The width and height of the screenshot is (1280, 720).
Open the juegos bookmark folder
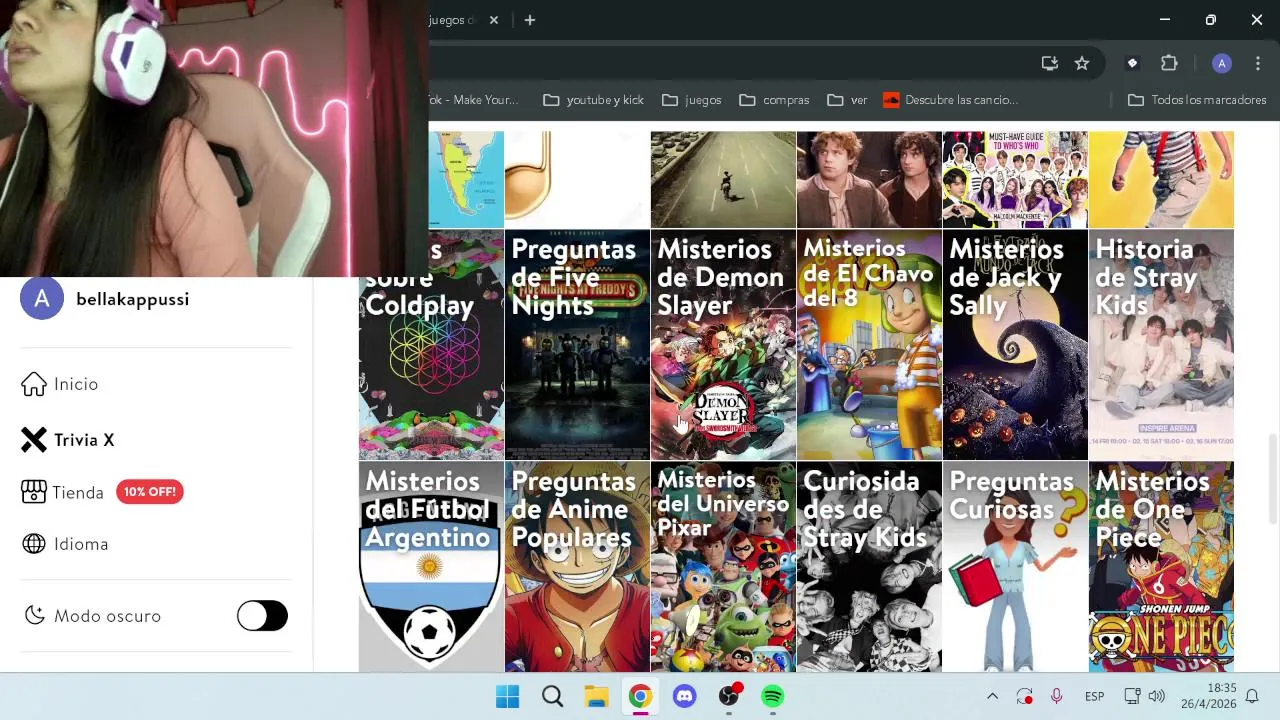[x=691, y=100]
